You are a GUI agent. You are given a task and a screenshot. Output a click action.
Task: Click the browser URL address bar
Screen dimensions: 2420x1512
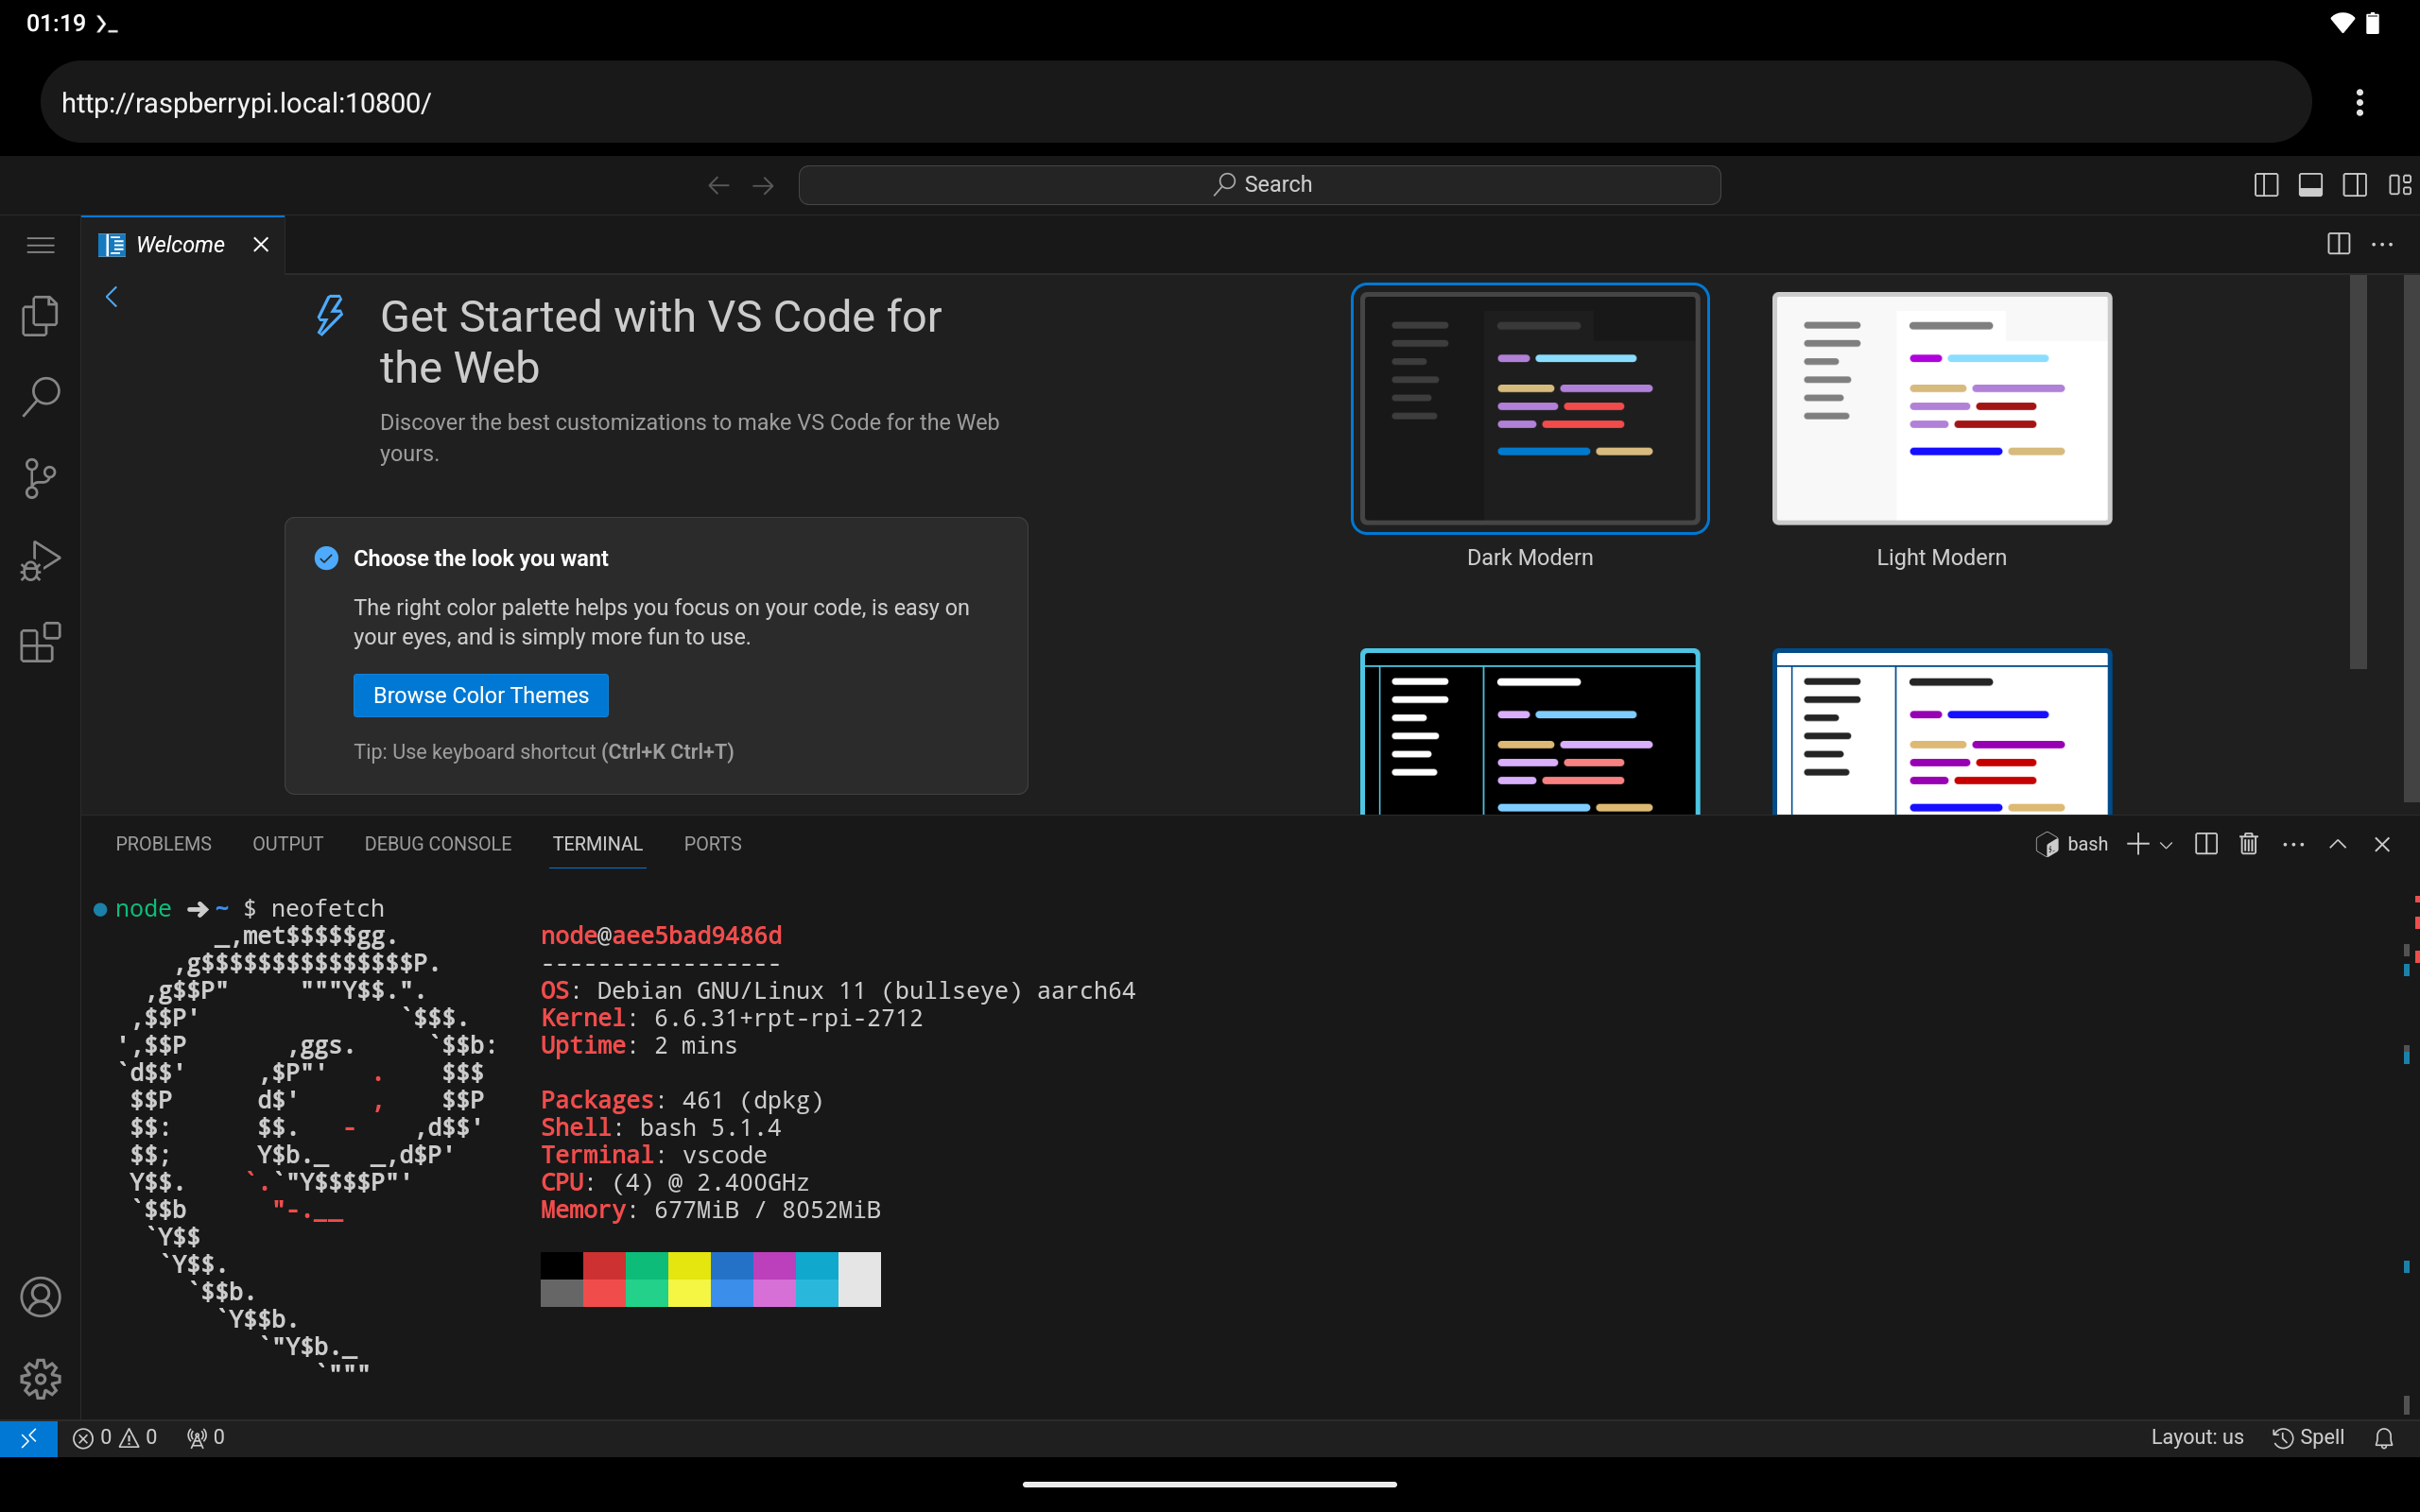pyautogui.click(x=1178, y=101)
